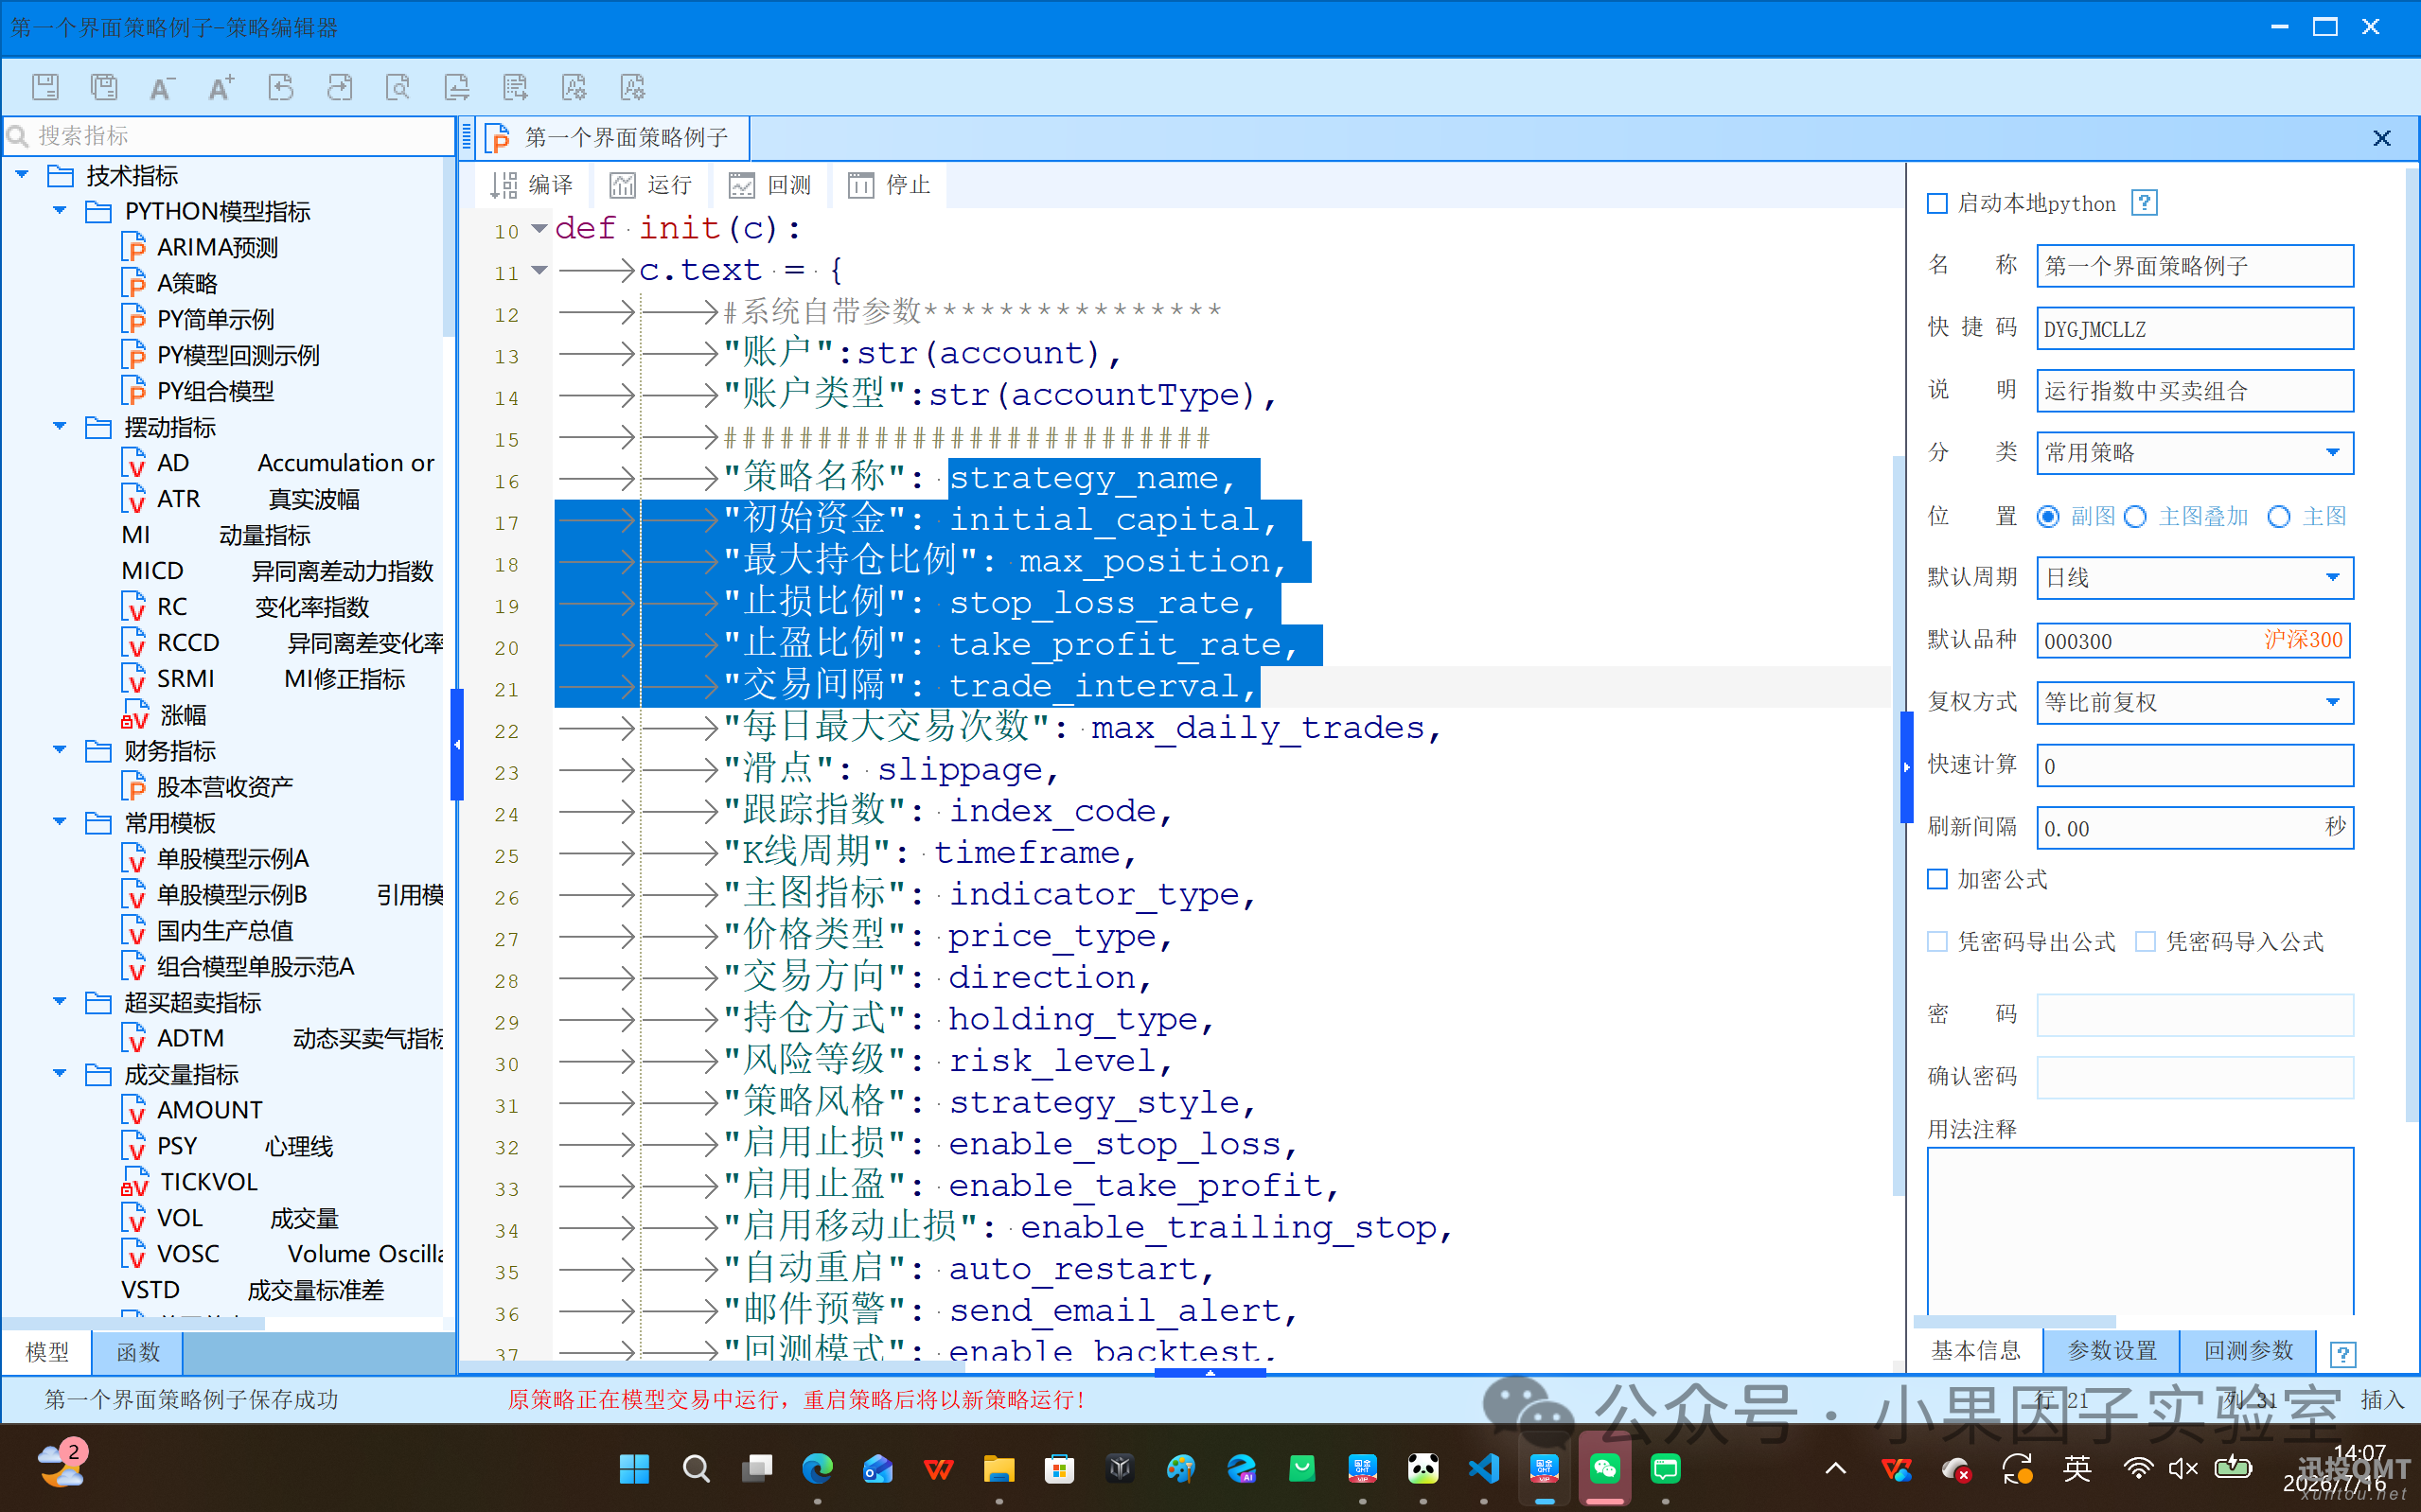2421x1512 pixels.
Task: Click the document export arrow icon
Action: 515,87
